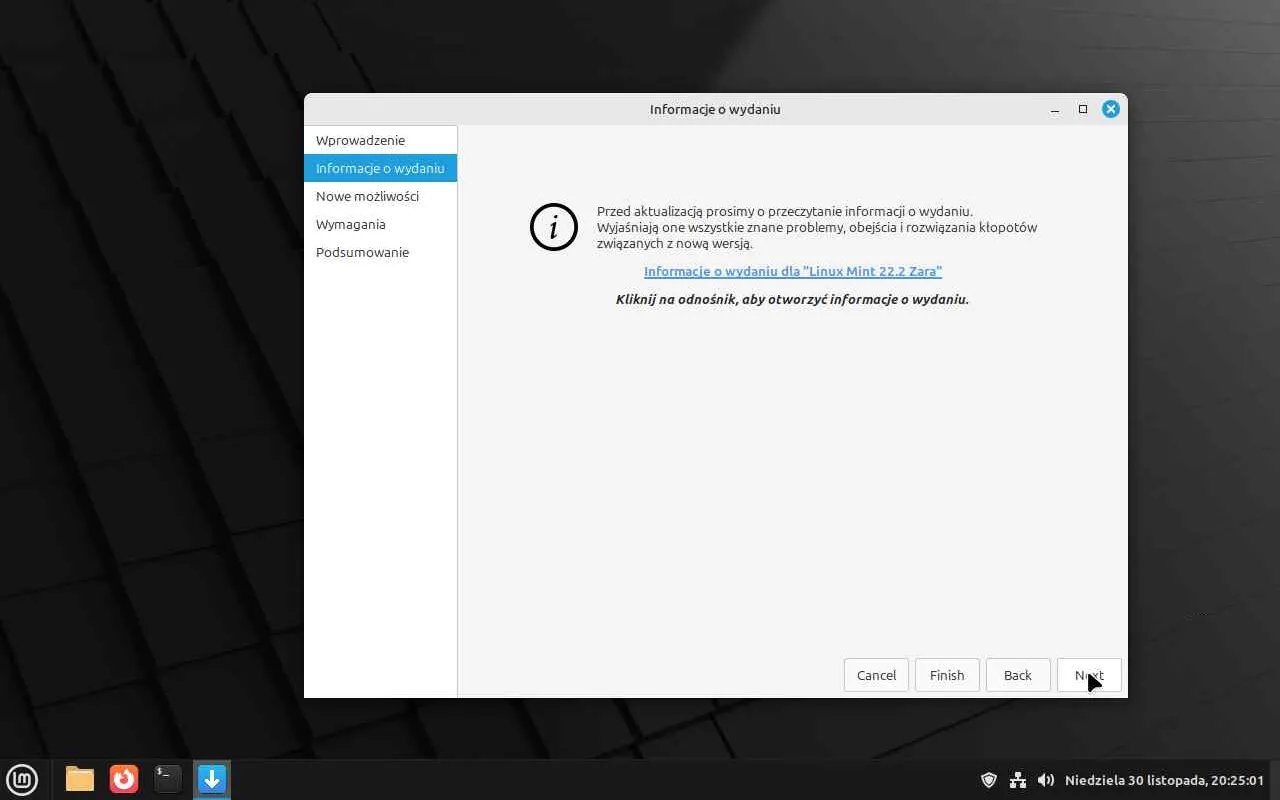
Task: Open the network connections tray icon
Action: (1018, 780)
